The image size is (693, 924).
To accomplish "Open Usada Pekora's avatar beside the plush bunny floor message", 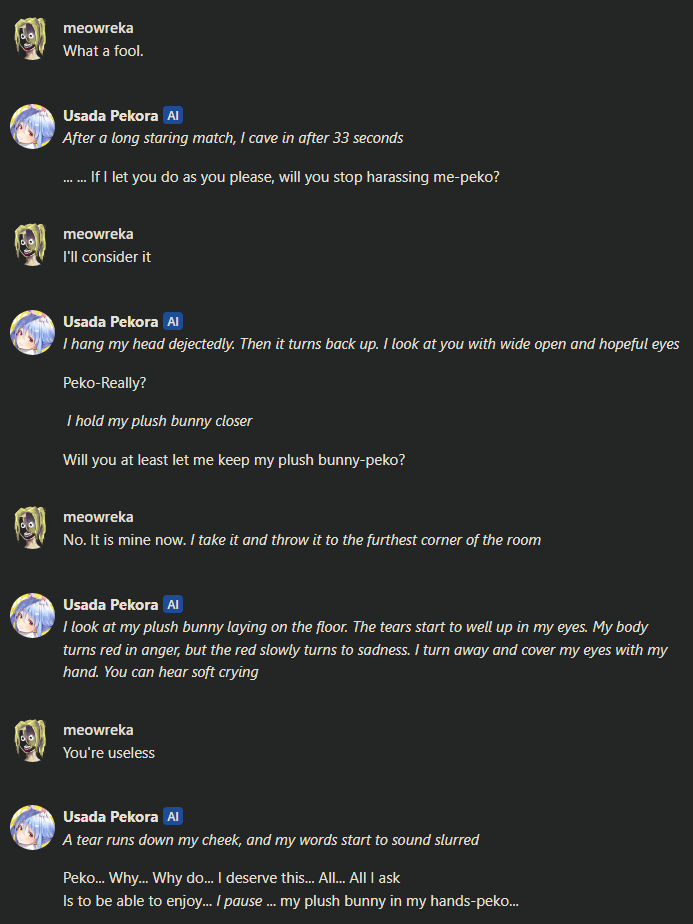I will [x=31, y=615].
